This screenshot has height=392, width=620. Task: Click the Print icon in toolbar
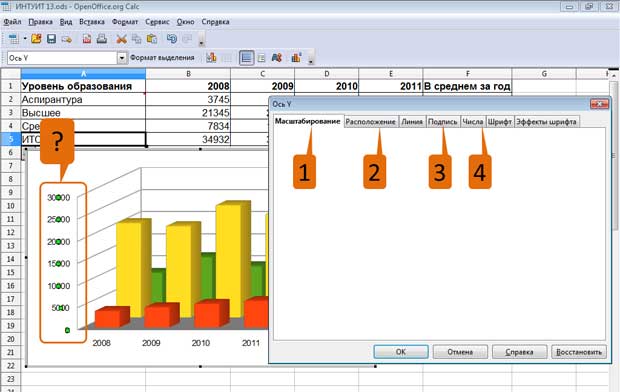click(102, 39)
